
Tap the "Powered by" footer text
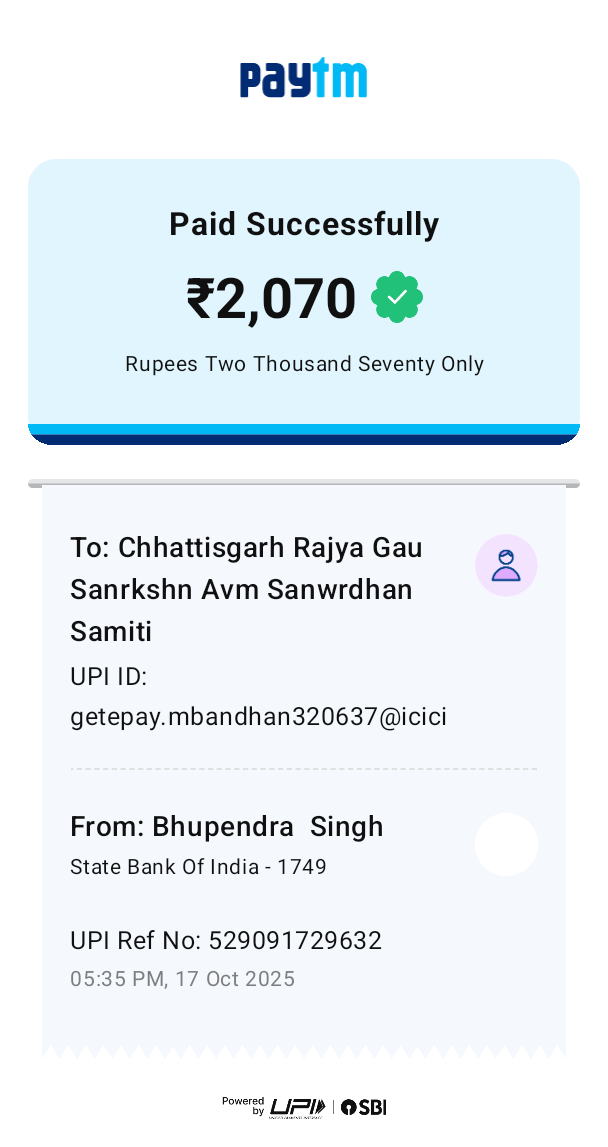click(243, 1105)
